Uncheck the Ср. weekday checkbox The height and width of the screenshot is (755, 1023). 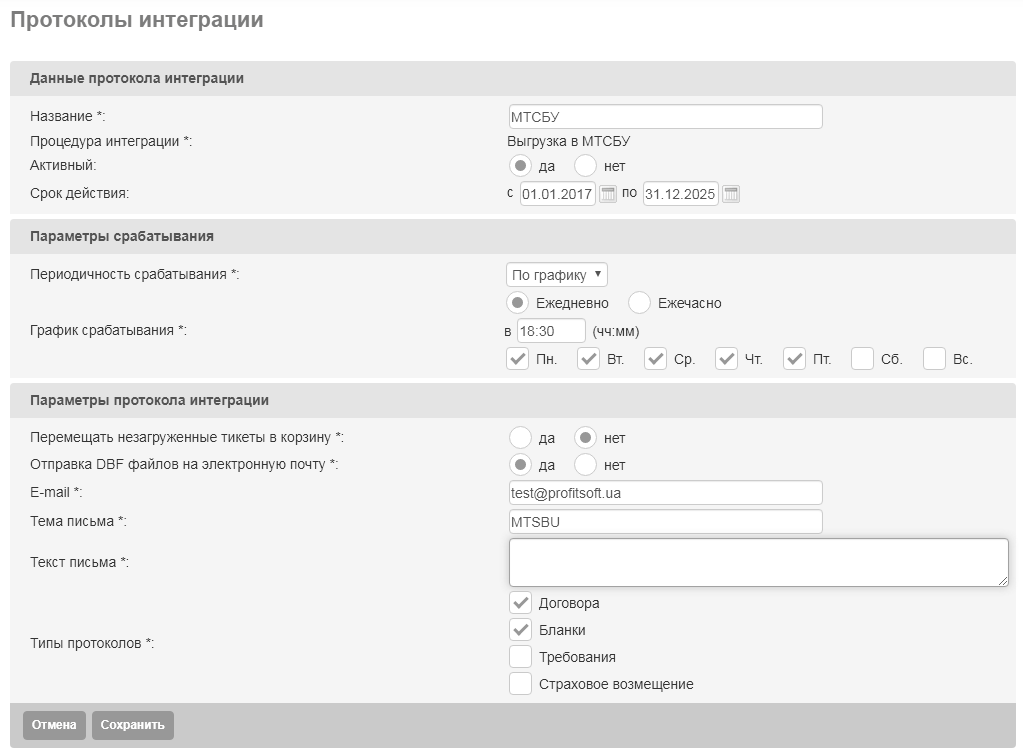coord(655,359)
